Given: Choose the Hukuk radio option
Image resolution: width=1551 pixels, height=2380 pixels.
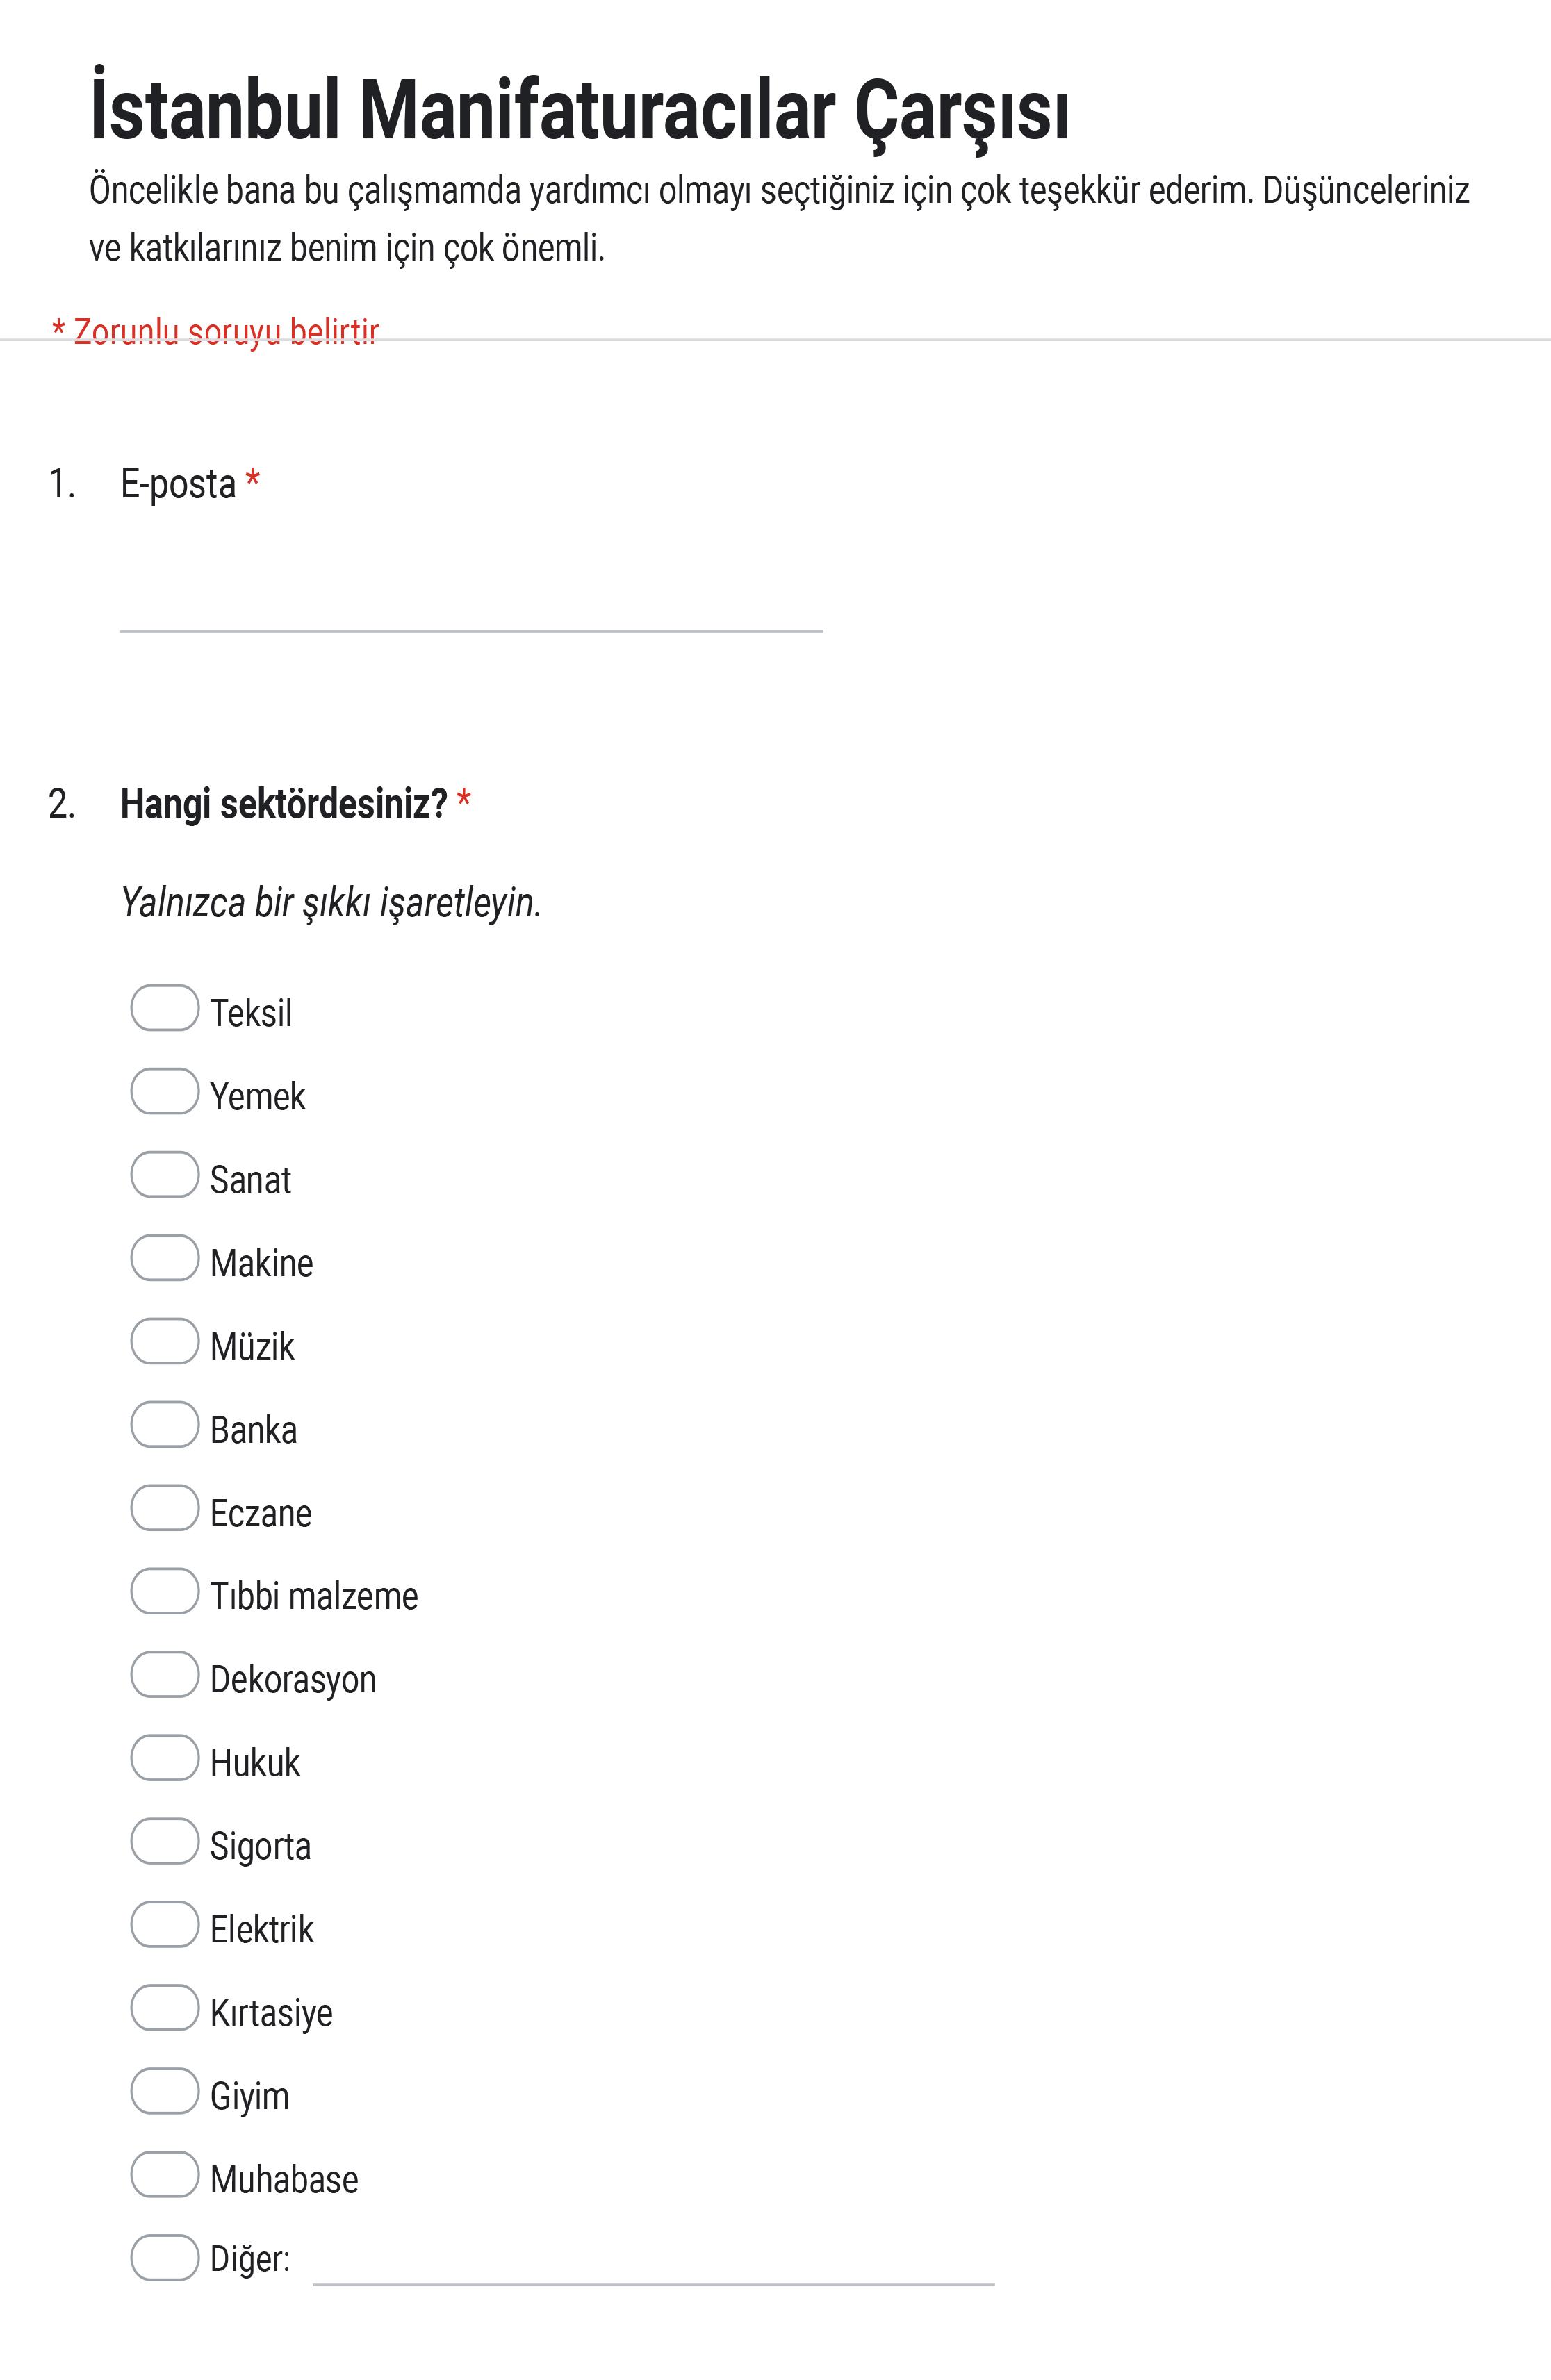Looking at the screenshot, I should click(x=165, y=1757).
